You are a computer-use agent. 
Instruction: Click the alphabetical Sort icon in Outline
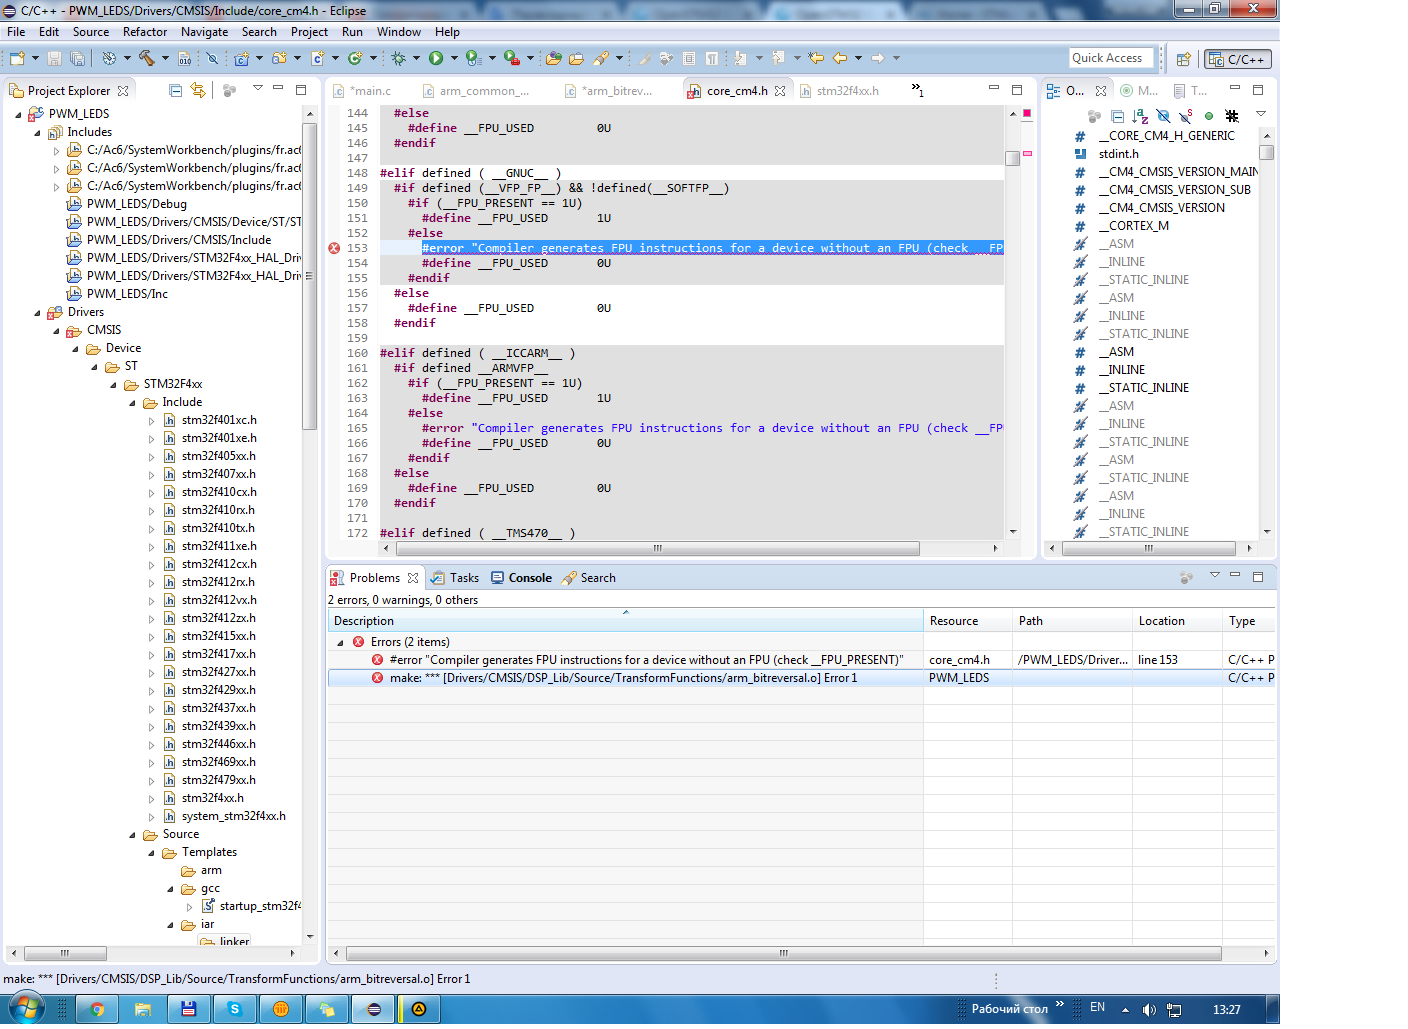pyautogui.click(x=1140, y=117)
